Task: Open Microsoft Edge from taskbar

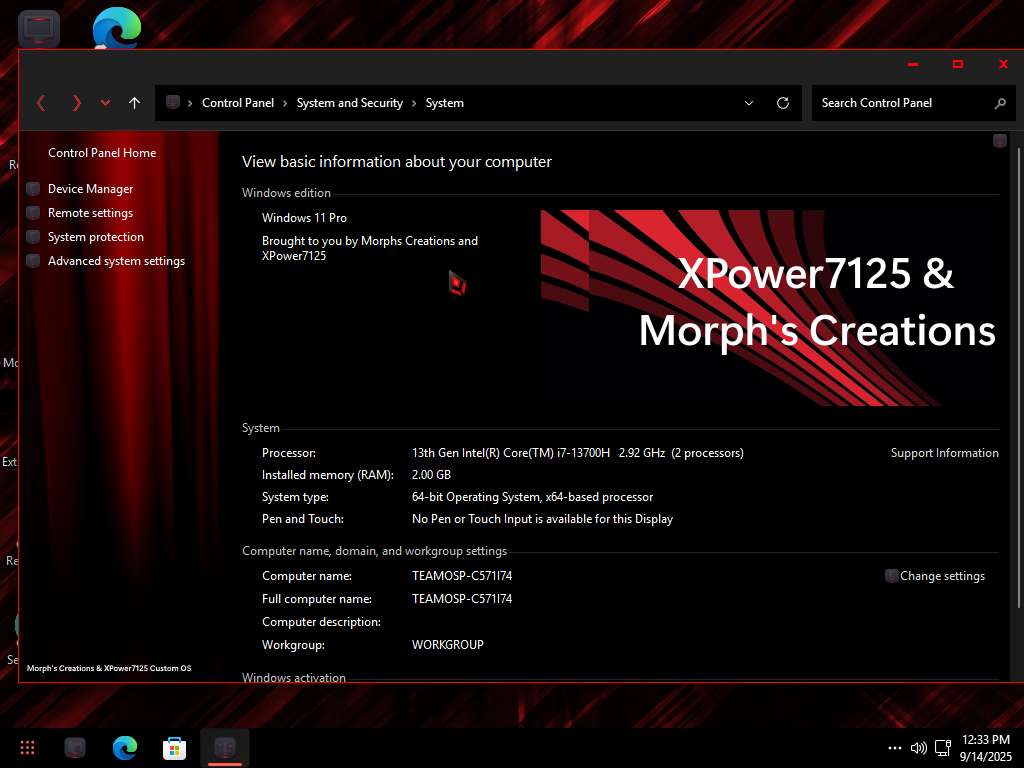Action: [x=125, y=748]
